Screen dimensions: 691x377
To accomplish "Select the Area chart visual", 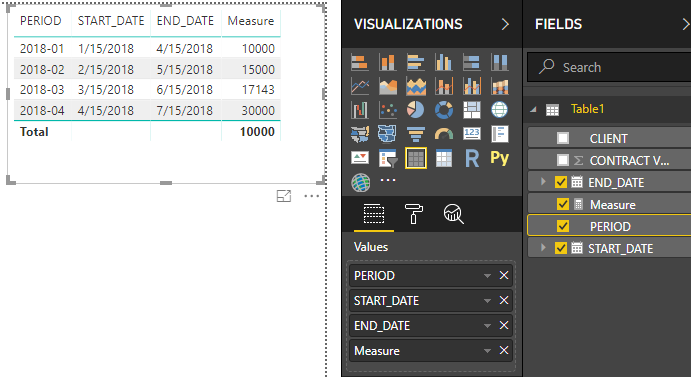I will coord(387,86).
